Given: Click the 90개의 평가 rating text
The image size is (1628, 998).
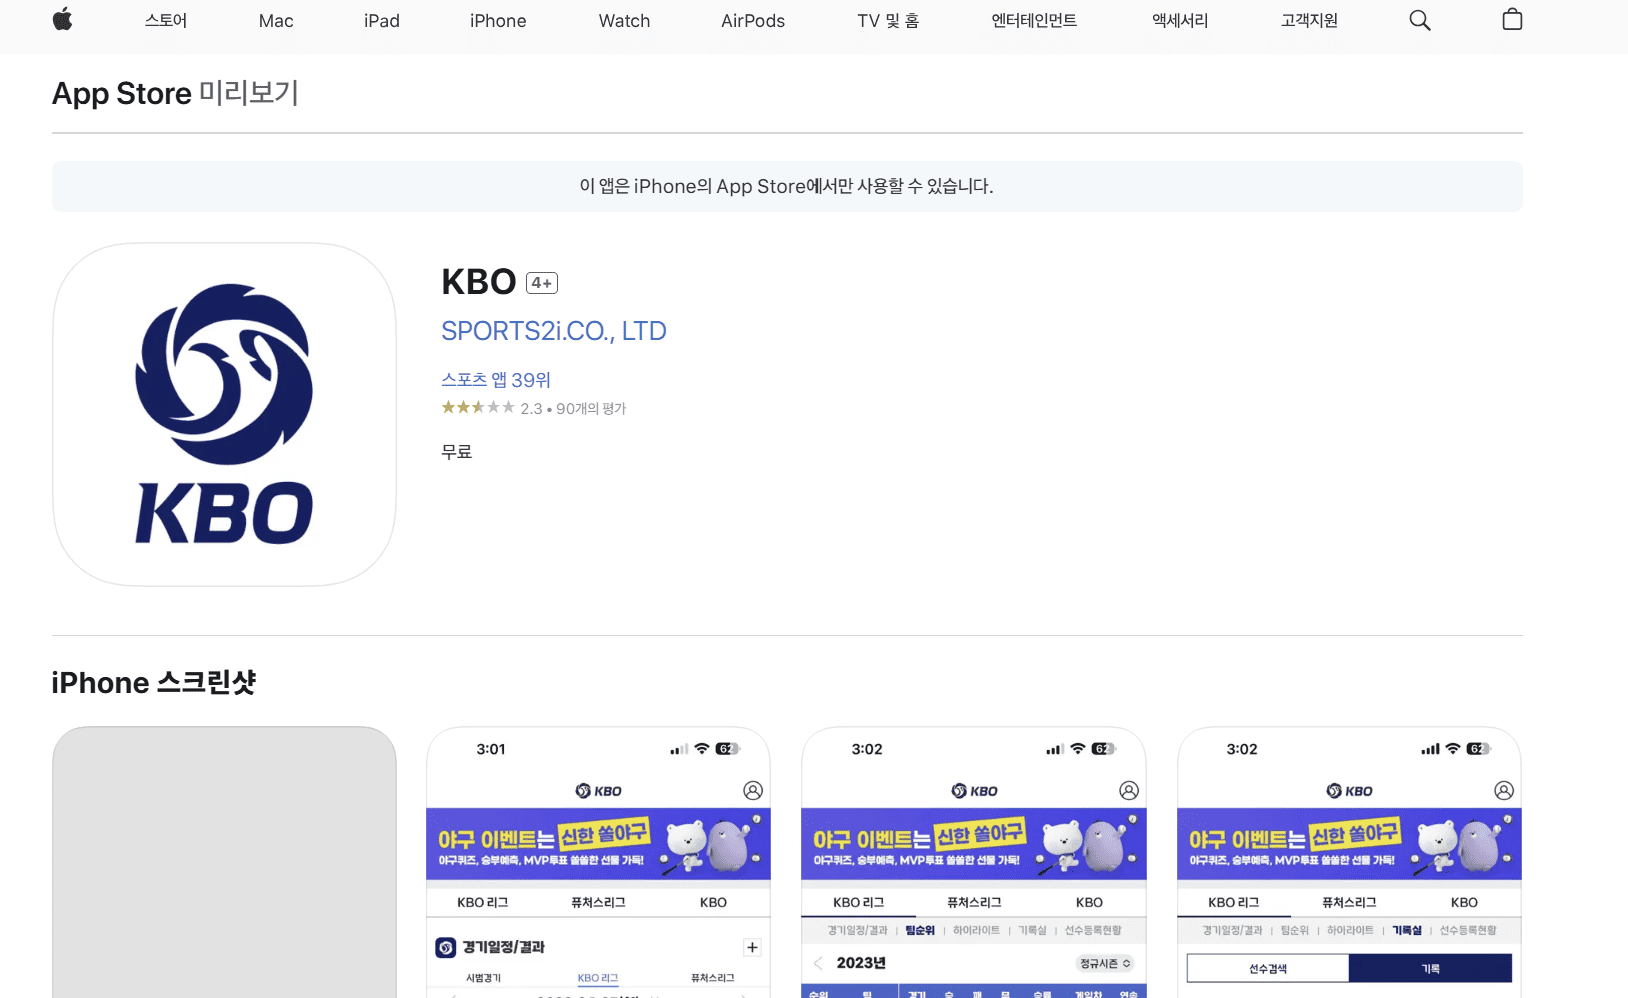Looking at the screenshot, I should point(591,408).
